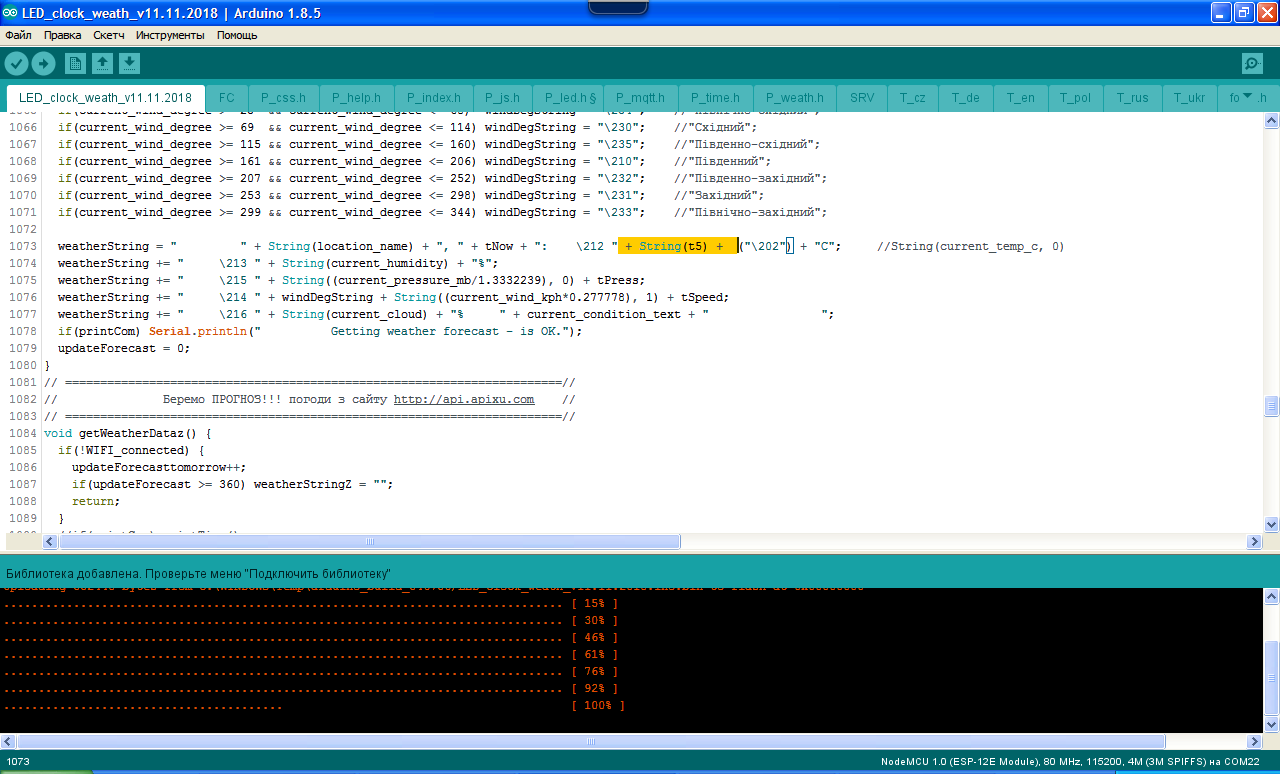Switch to the SRV tab
Screen dimensions: 1280x774
[x=862, y=98]
